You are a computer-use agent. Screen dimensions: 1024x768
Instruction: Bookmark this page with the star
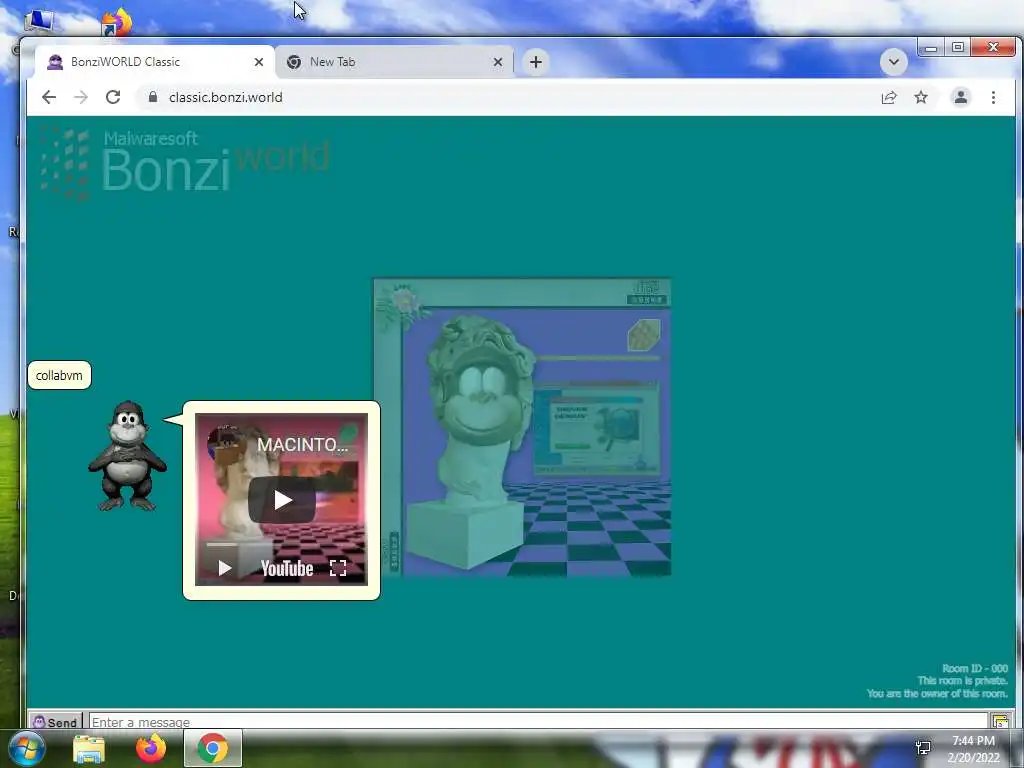coord(921,97)
